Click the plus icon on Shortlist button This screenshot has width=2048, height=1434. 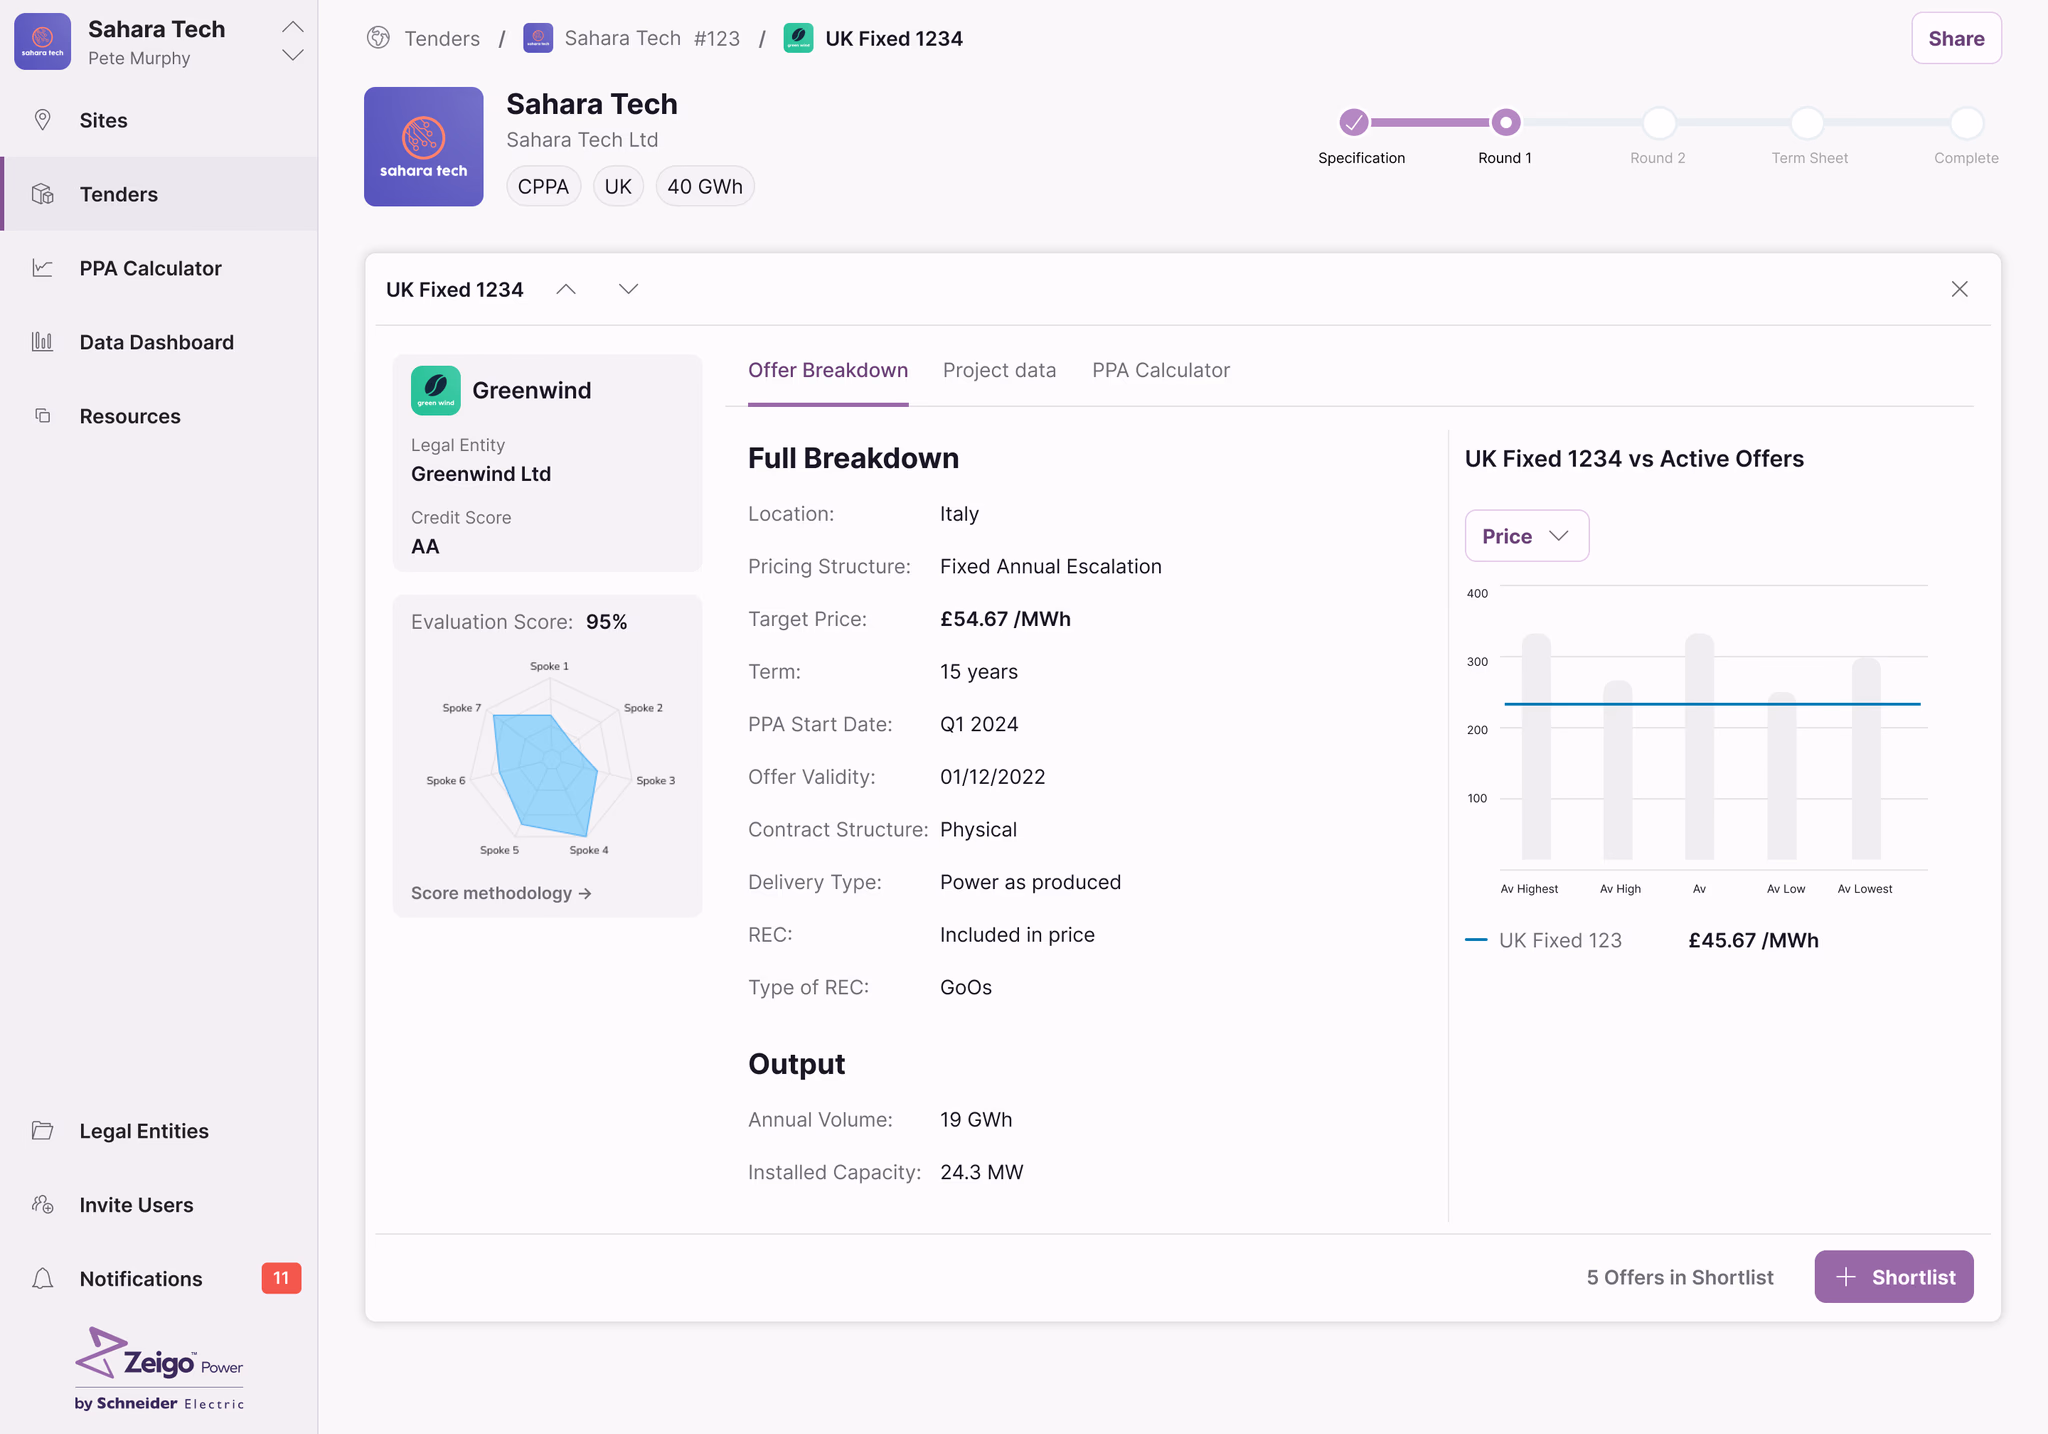(1846, 1277)
